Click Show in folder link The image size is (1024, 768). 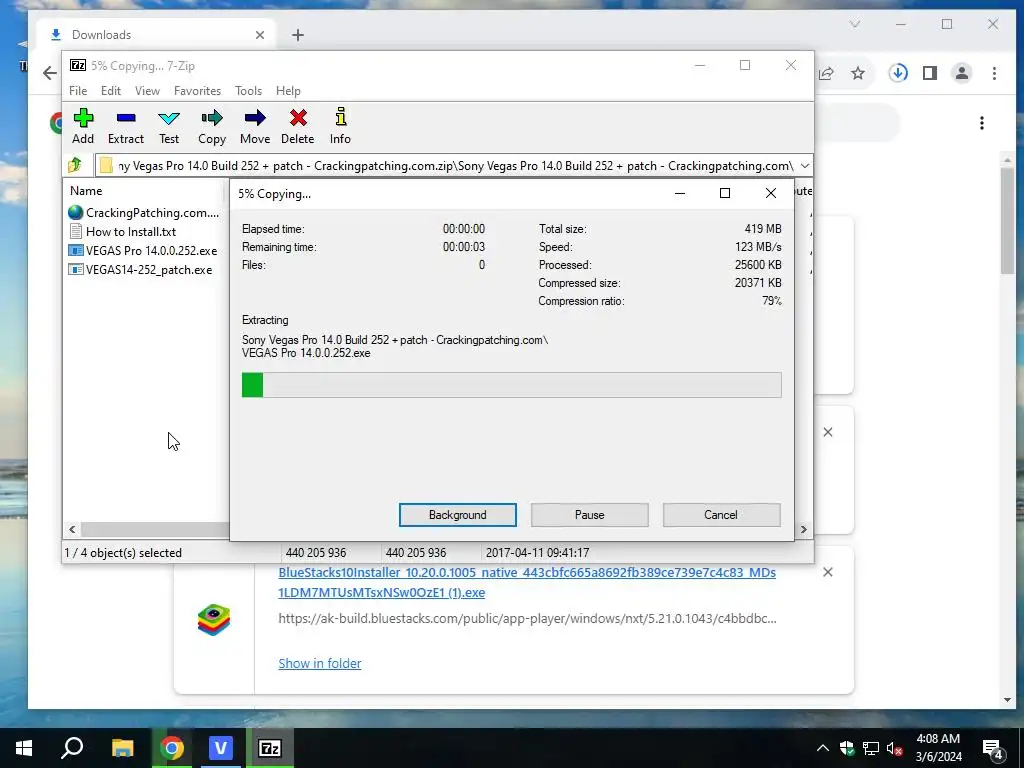[319, 663]
